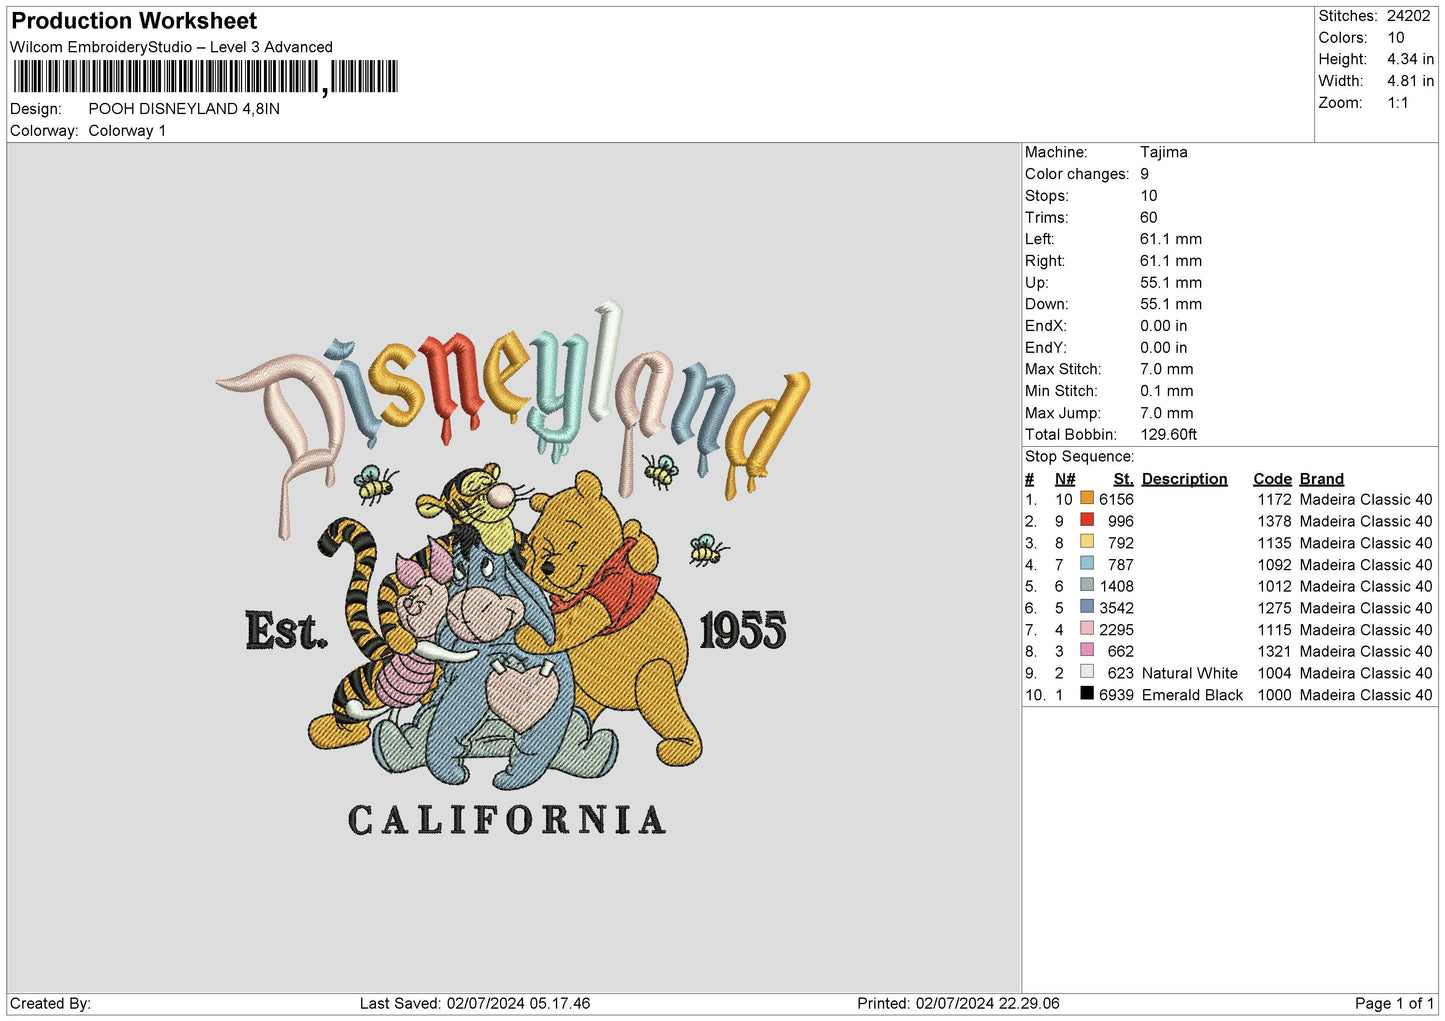Click the blue 3542 color swatch

(x=1087, y=607)
